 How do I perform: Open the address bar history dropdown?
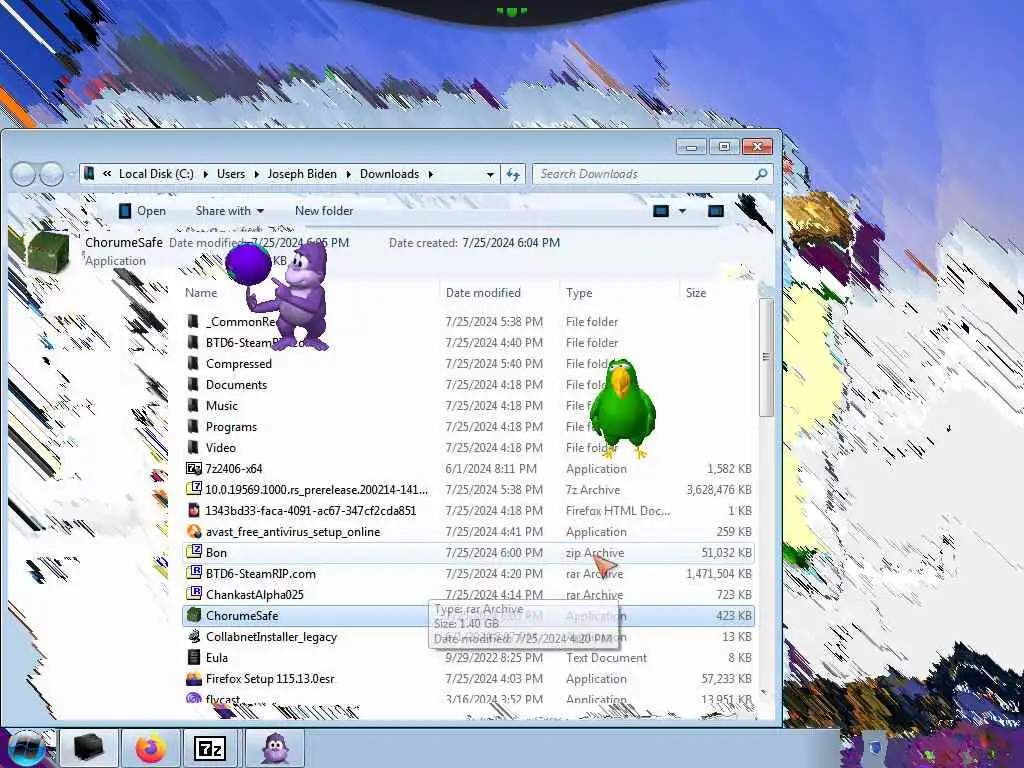[490, 174]
